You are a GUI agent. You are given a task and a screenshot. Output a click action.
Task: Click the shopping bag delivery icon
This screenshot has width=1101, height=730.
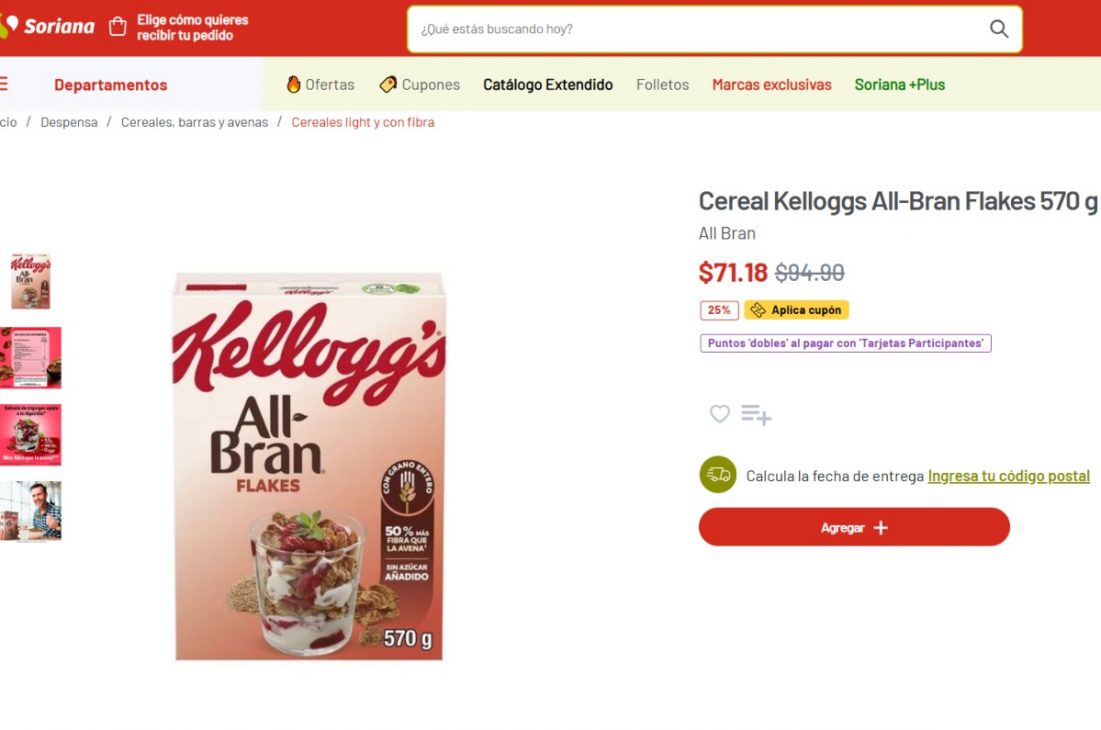118,27
